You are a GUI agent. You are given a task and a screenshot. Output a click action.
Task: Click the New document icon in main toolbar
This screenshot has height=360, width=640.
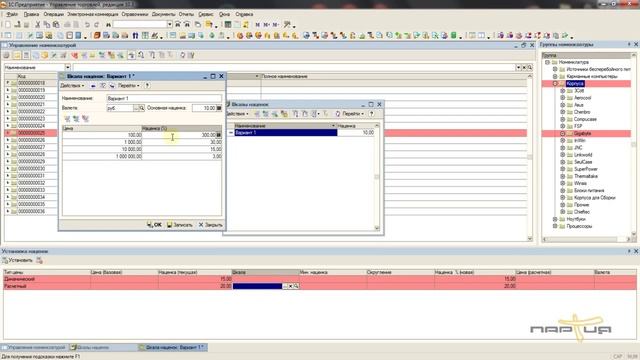pos(8,24)
